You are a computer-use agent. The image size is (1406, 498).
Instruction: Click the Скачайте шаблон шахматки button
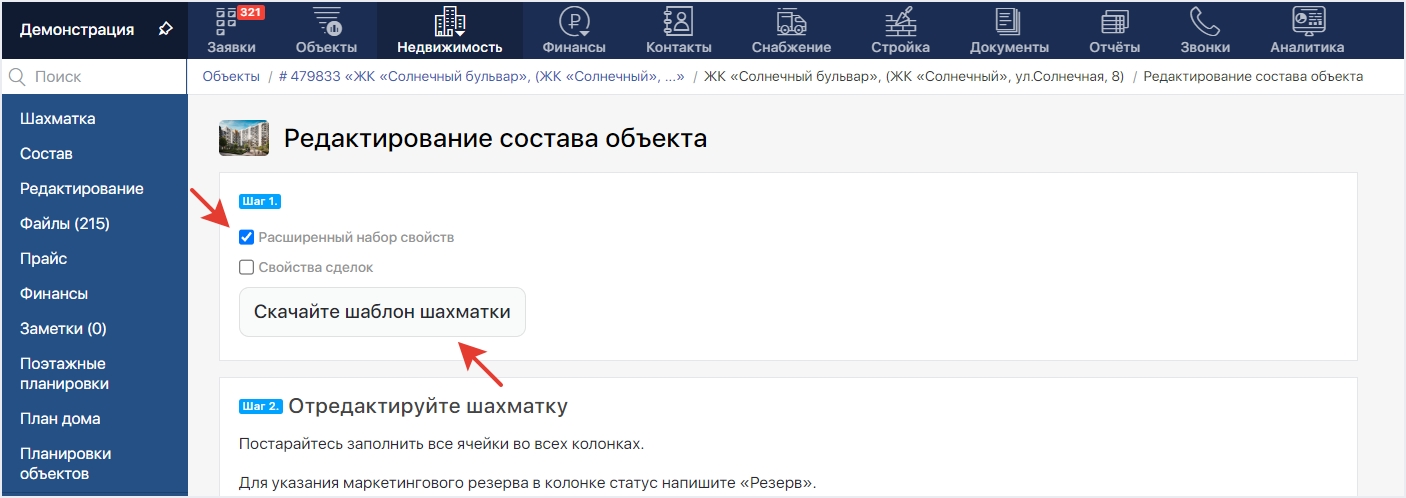pos(382,312)
